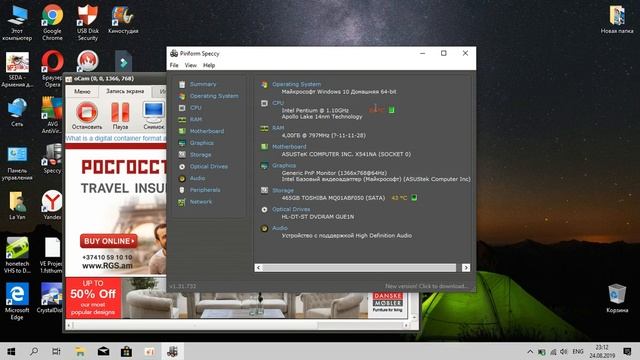
Task: Select RAM in Speccy sidebar
Action: (x=196, y=119)
